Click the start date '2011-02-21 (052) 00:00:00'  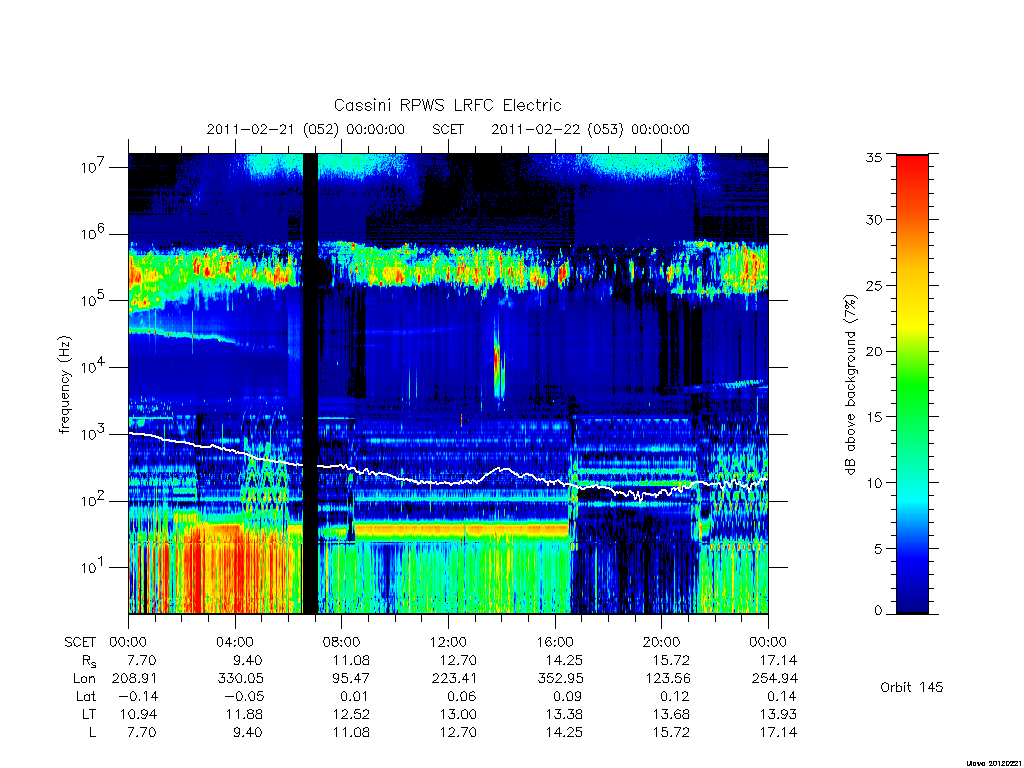pyautogui.click(x=306, y=129)
